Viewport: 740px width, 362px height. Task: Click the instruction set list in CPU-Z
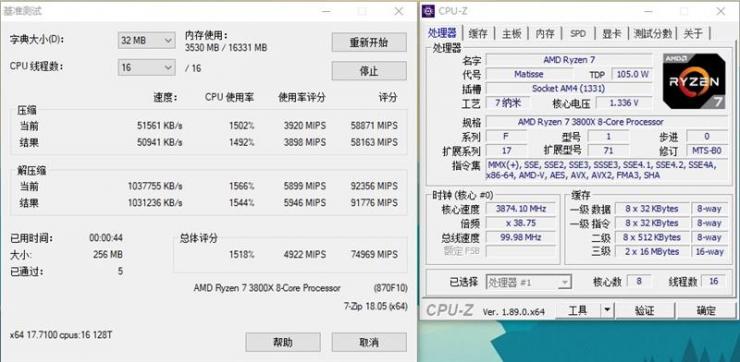click(x=607, y=170)
